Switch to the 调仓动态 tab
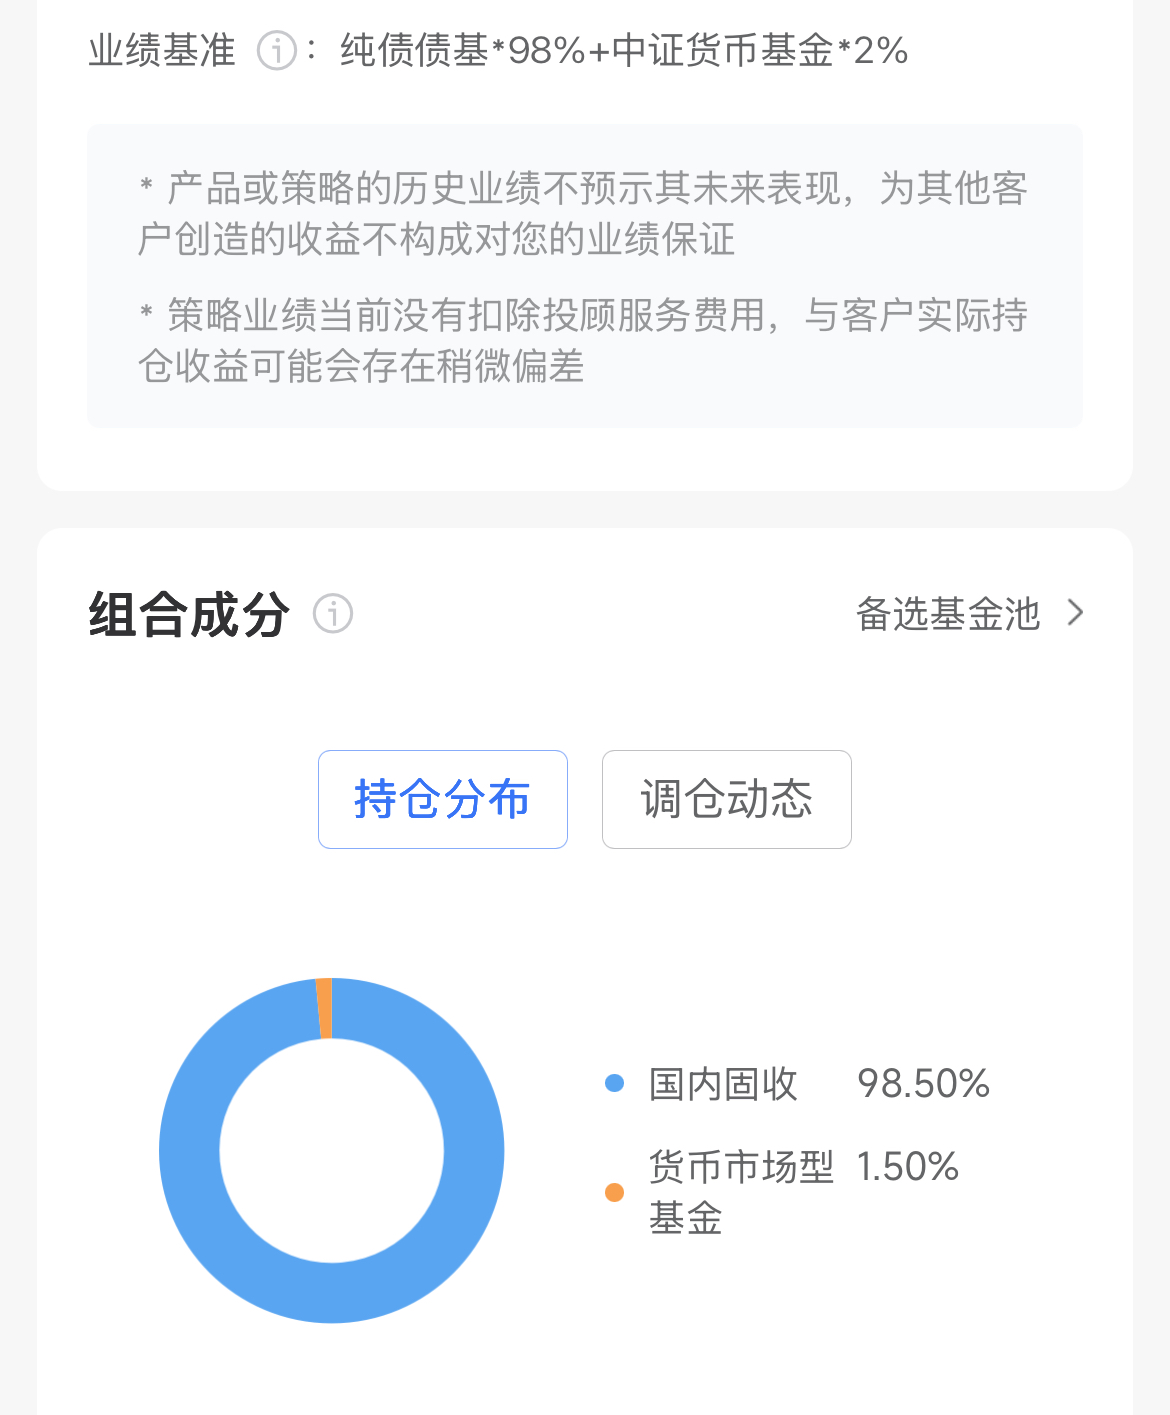This screenshot has height=1415, width=1170. pyautogui.click(x=726, y=799)
